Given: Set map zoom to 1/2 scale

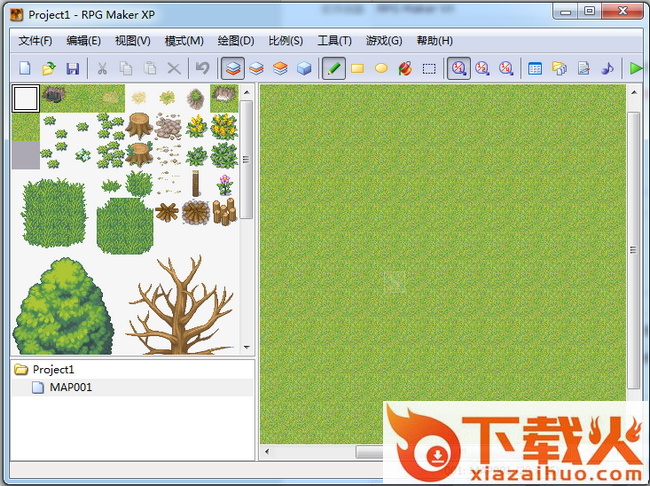Looking at the screenshot, I should coord(483,68).
